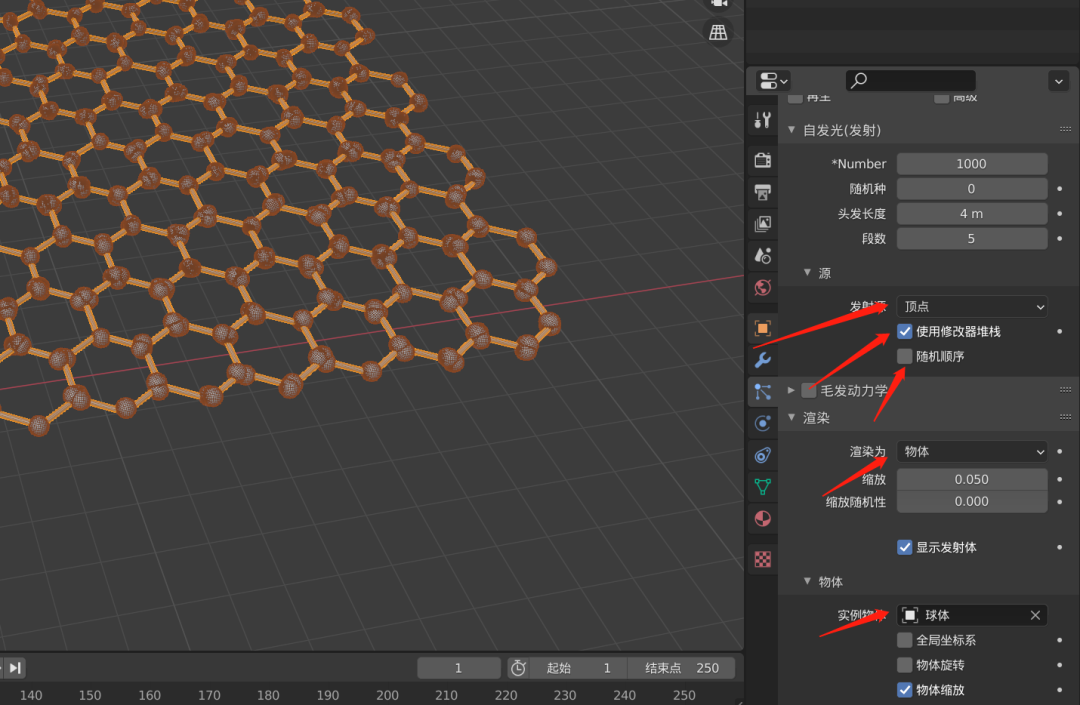Open the View Layer properties tab
This screenshot has height=705, width=1080.
coord(762,224)
